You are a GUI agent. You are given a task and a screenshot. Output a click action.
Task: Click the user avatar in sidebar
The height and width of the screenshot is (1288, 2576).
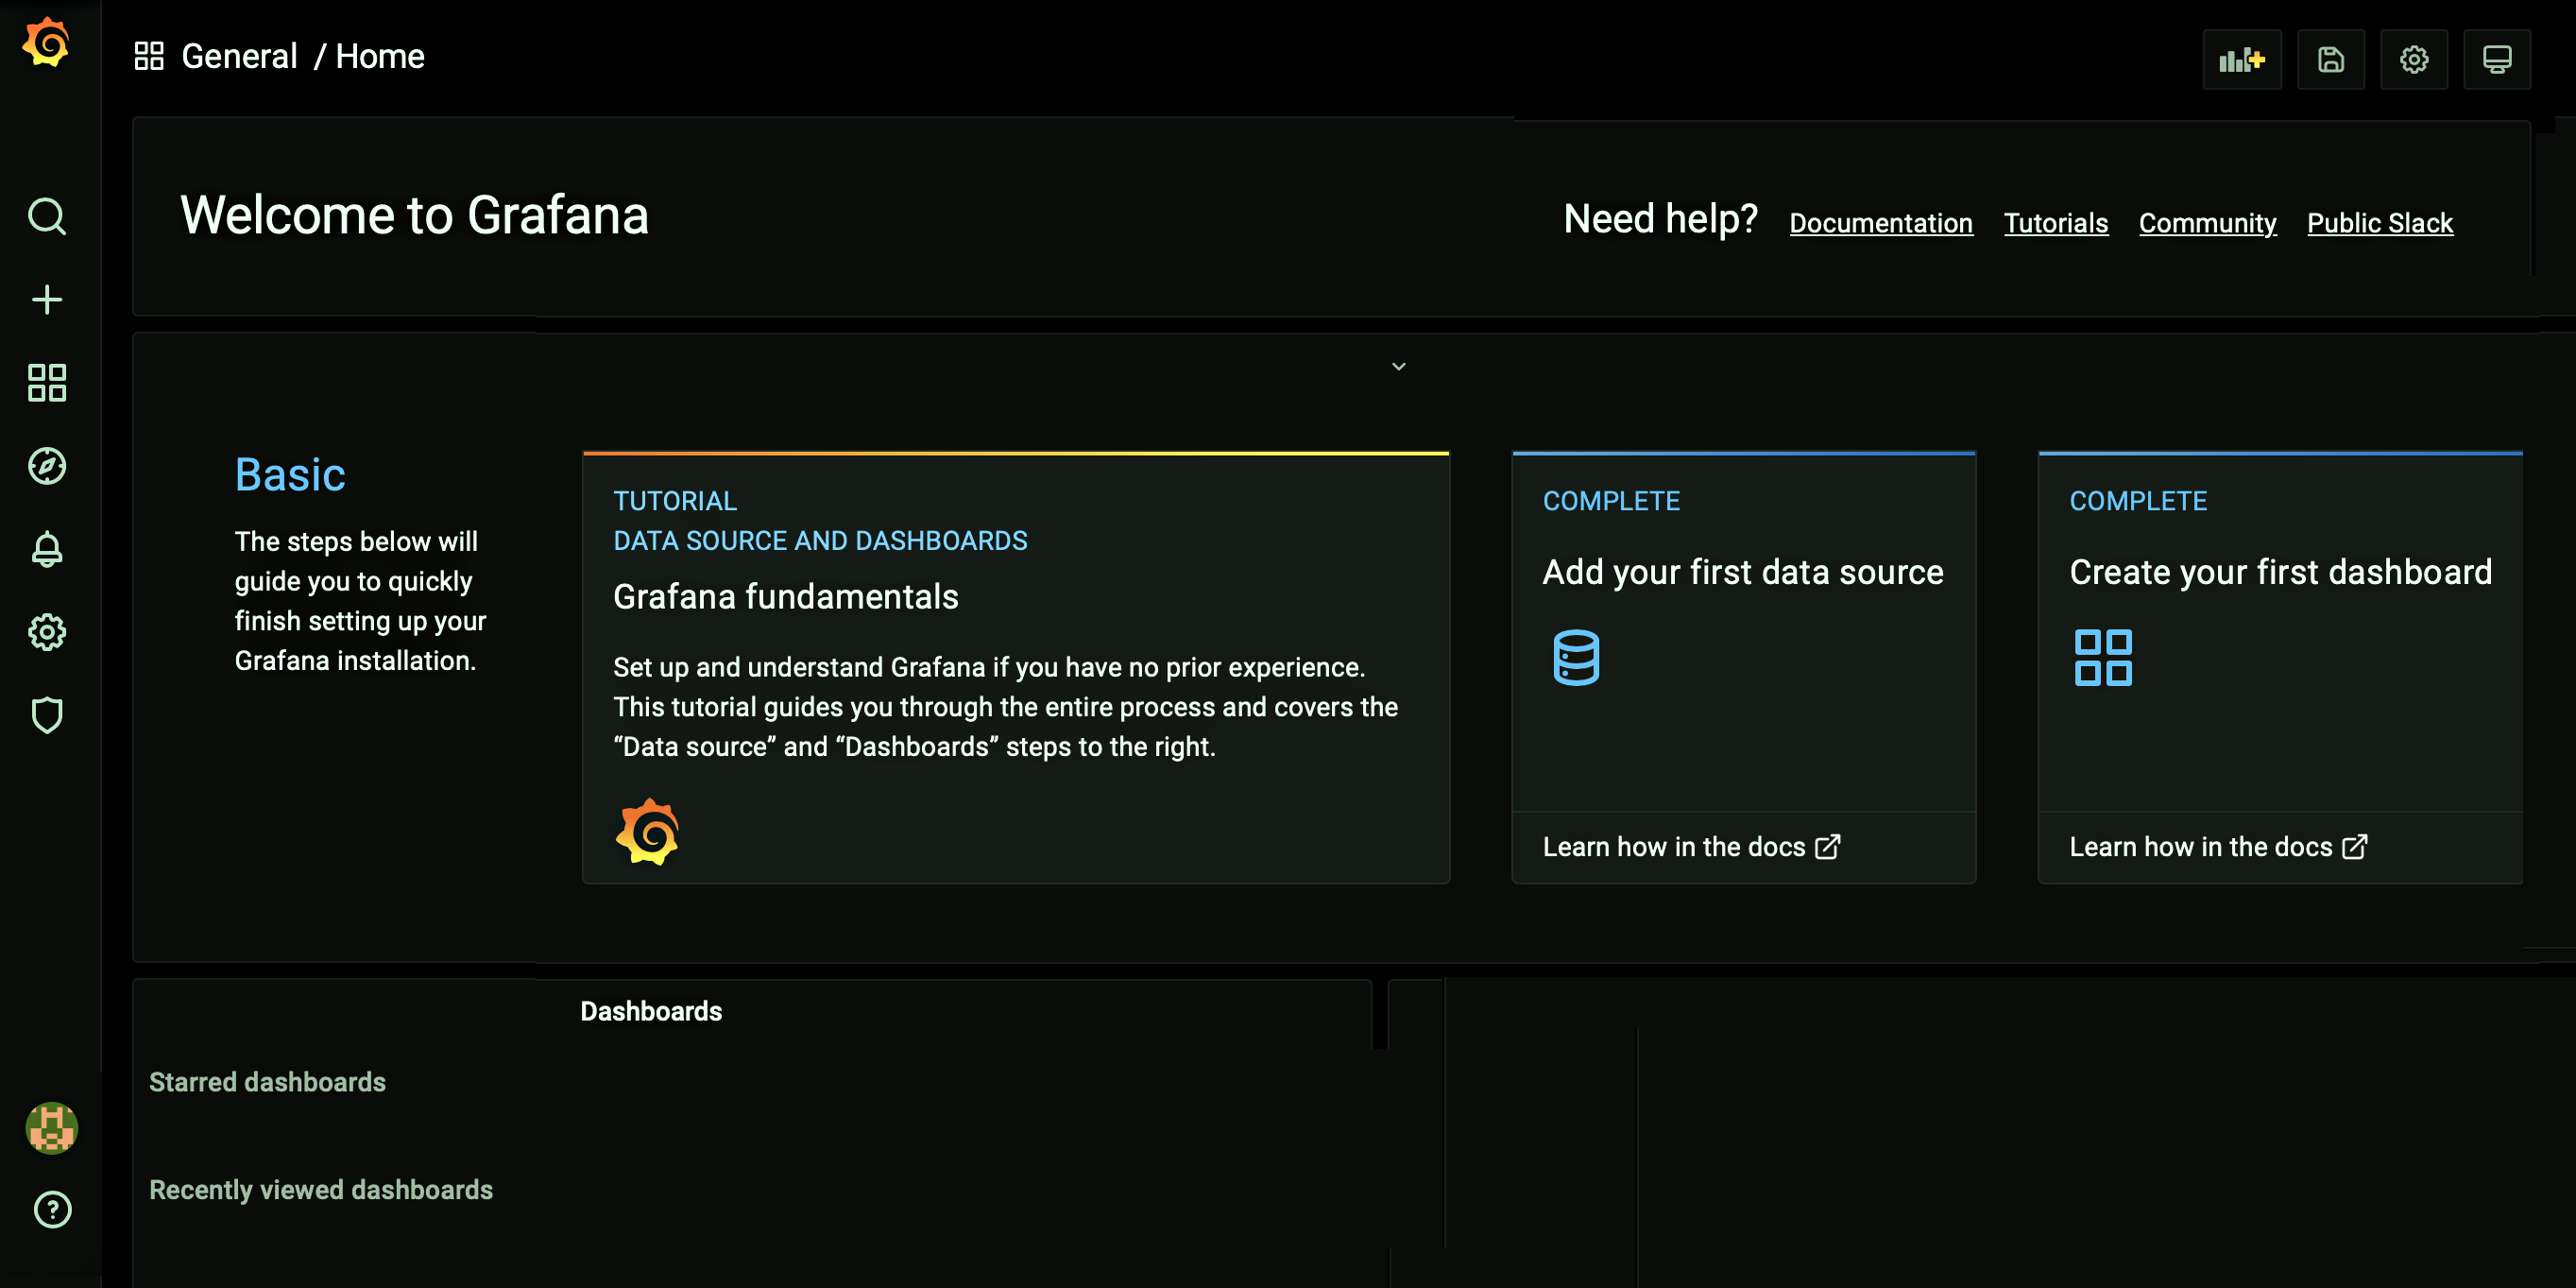tap(51, 1128)
